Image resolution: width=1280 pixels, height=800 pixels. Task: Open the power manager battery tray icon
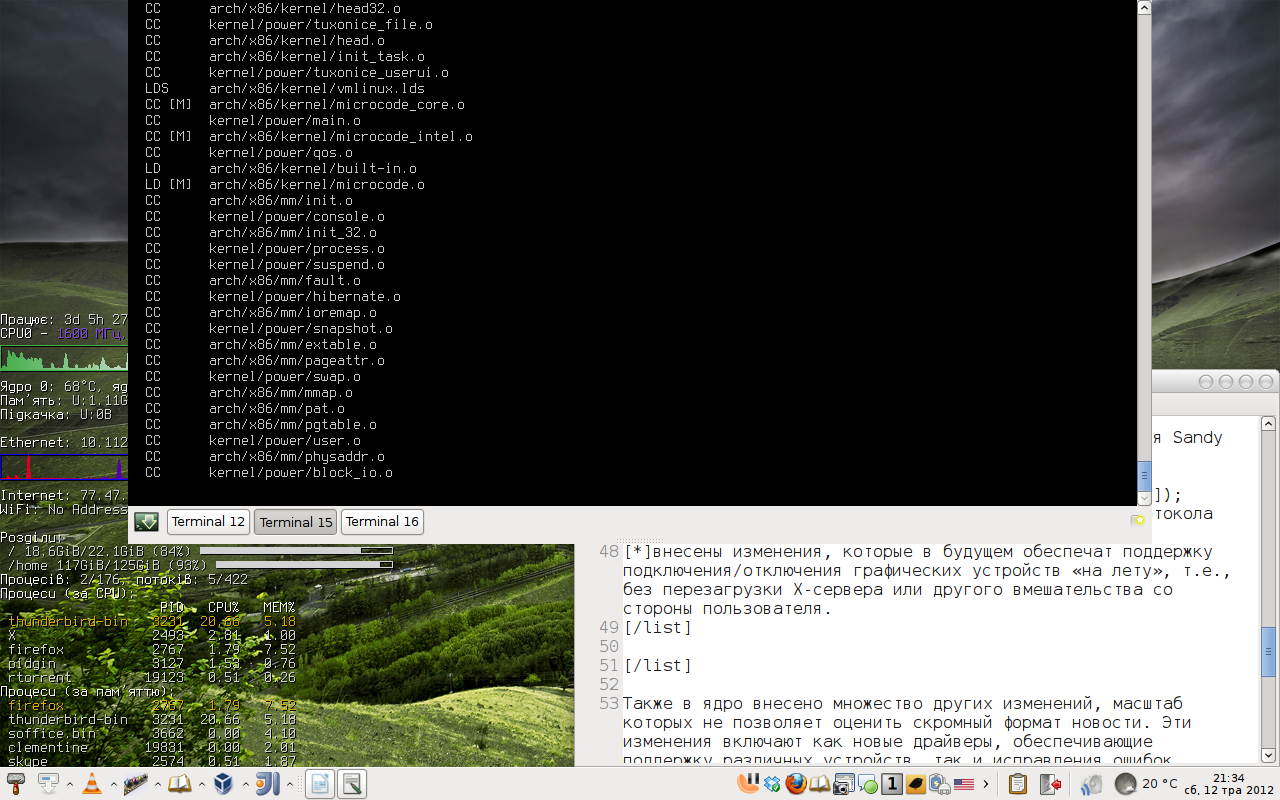(939, 784)
